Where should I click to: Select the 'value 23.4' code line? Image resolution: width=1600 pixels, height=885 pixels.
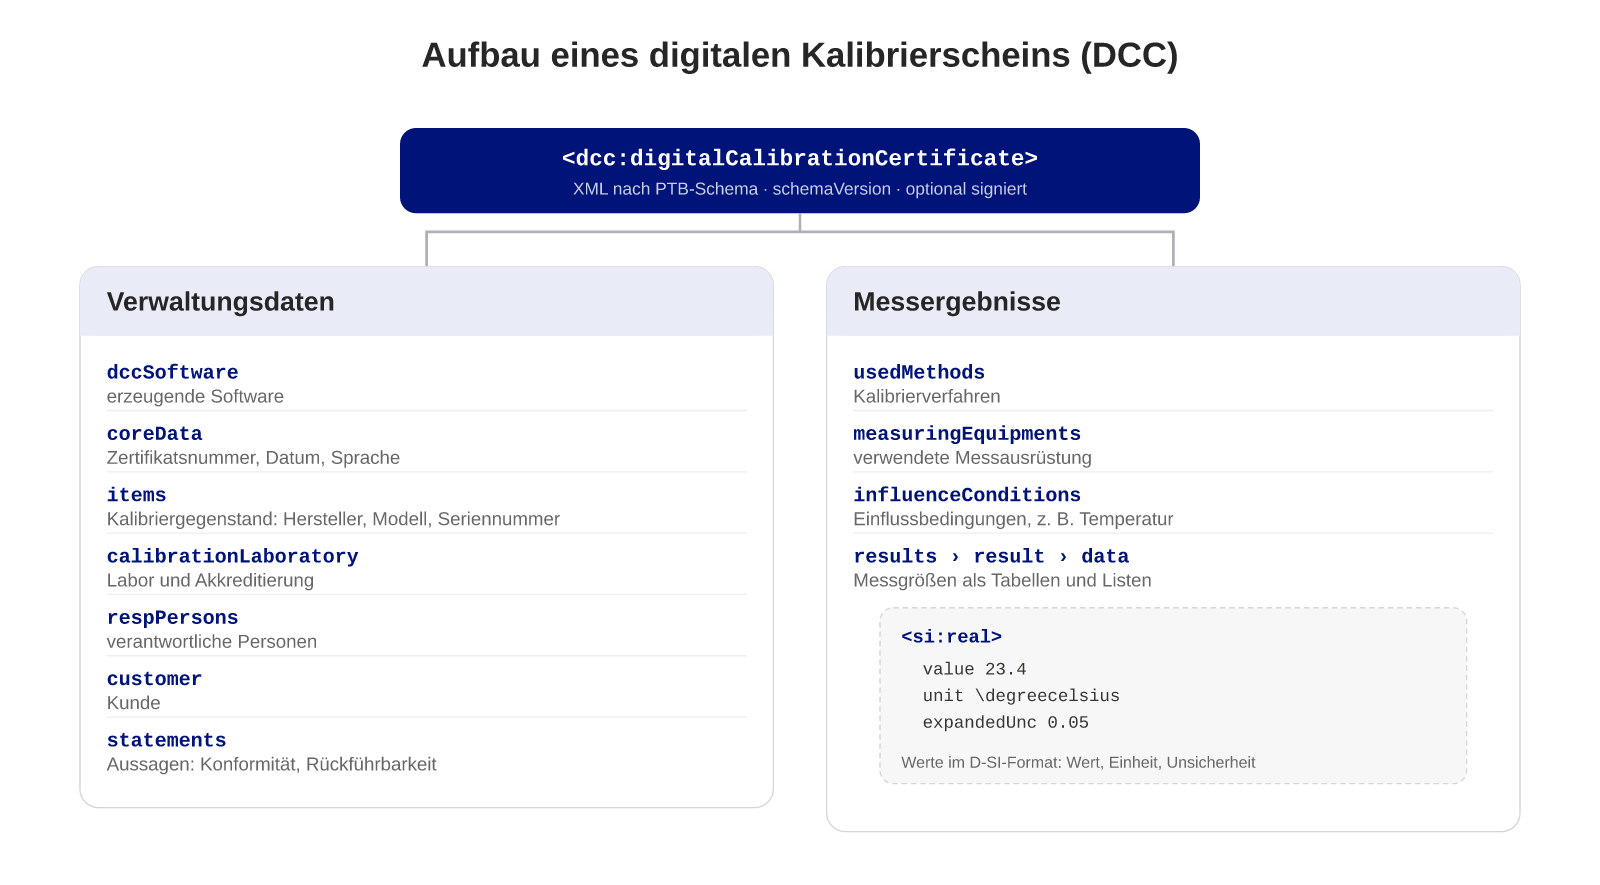[x=975, y=669]
